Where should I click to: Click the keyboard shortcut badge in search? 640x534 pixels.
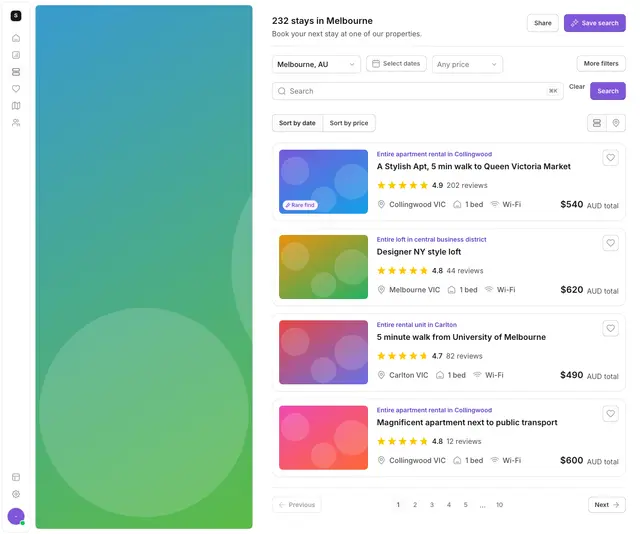pyautogui.click(x=553, y=91)
